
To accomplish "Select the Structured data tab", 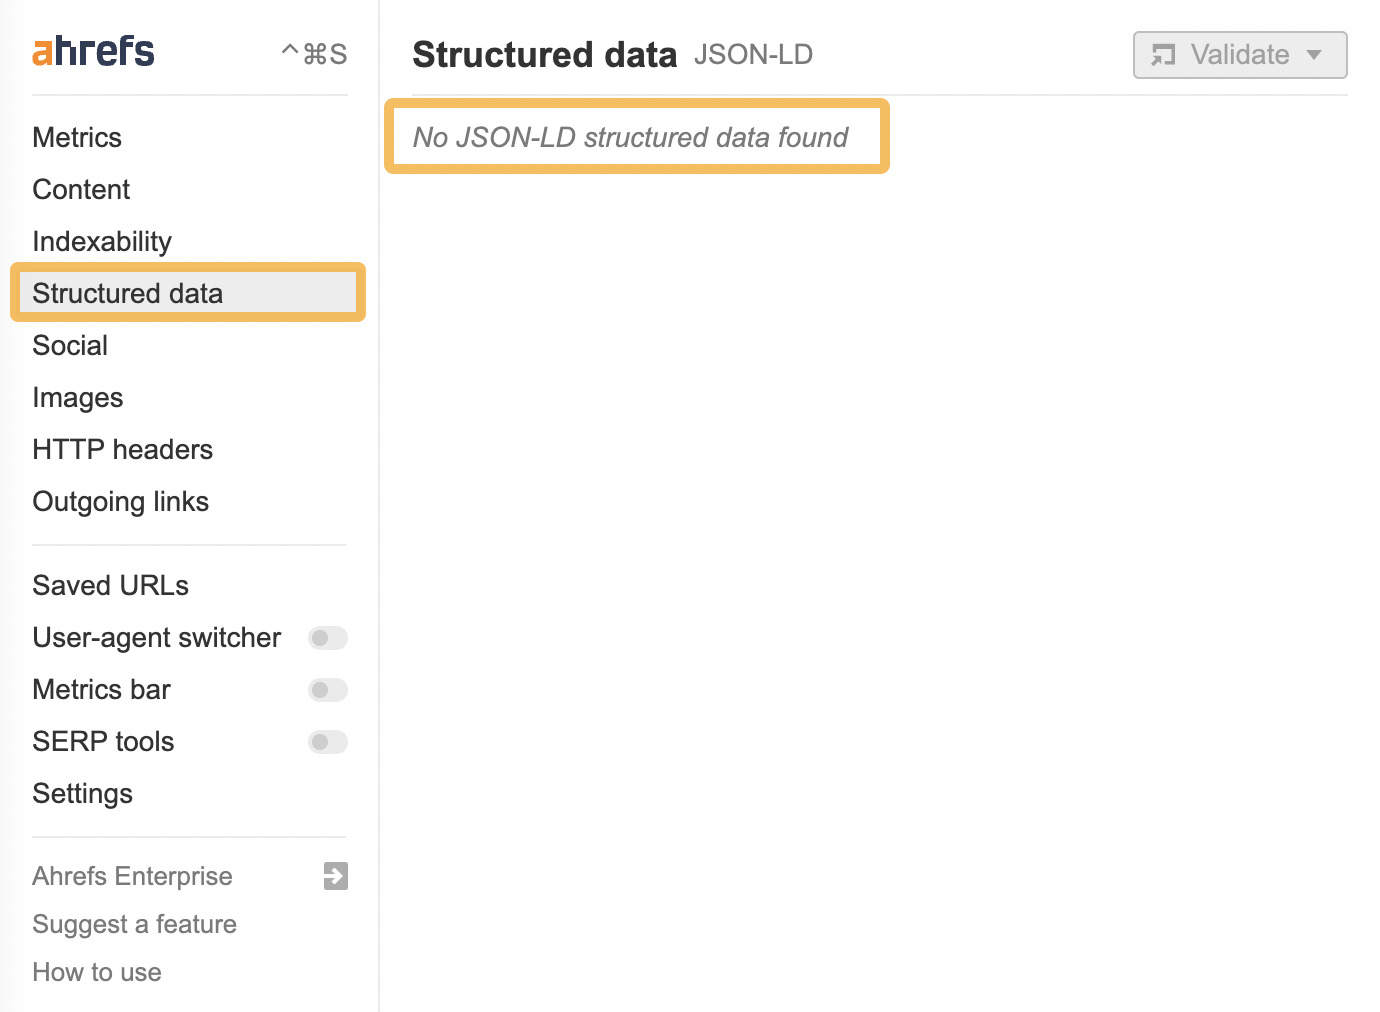I will coord(127,293).
